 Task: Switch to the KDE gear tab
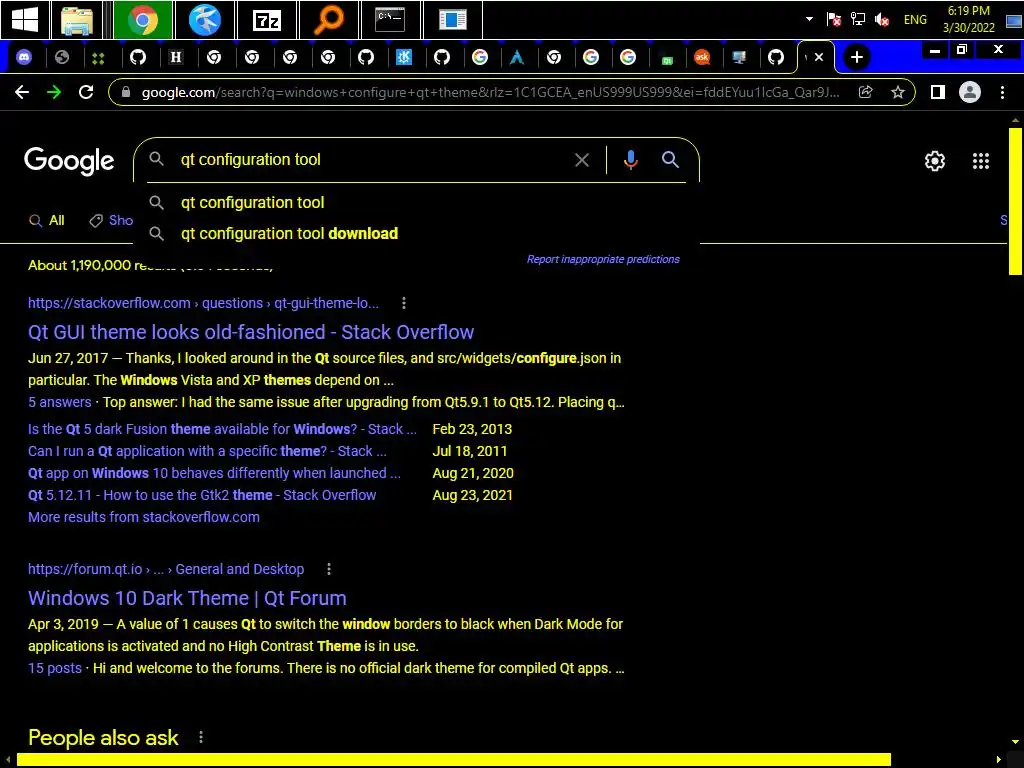pos(404,57)
